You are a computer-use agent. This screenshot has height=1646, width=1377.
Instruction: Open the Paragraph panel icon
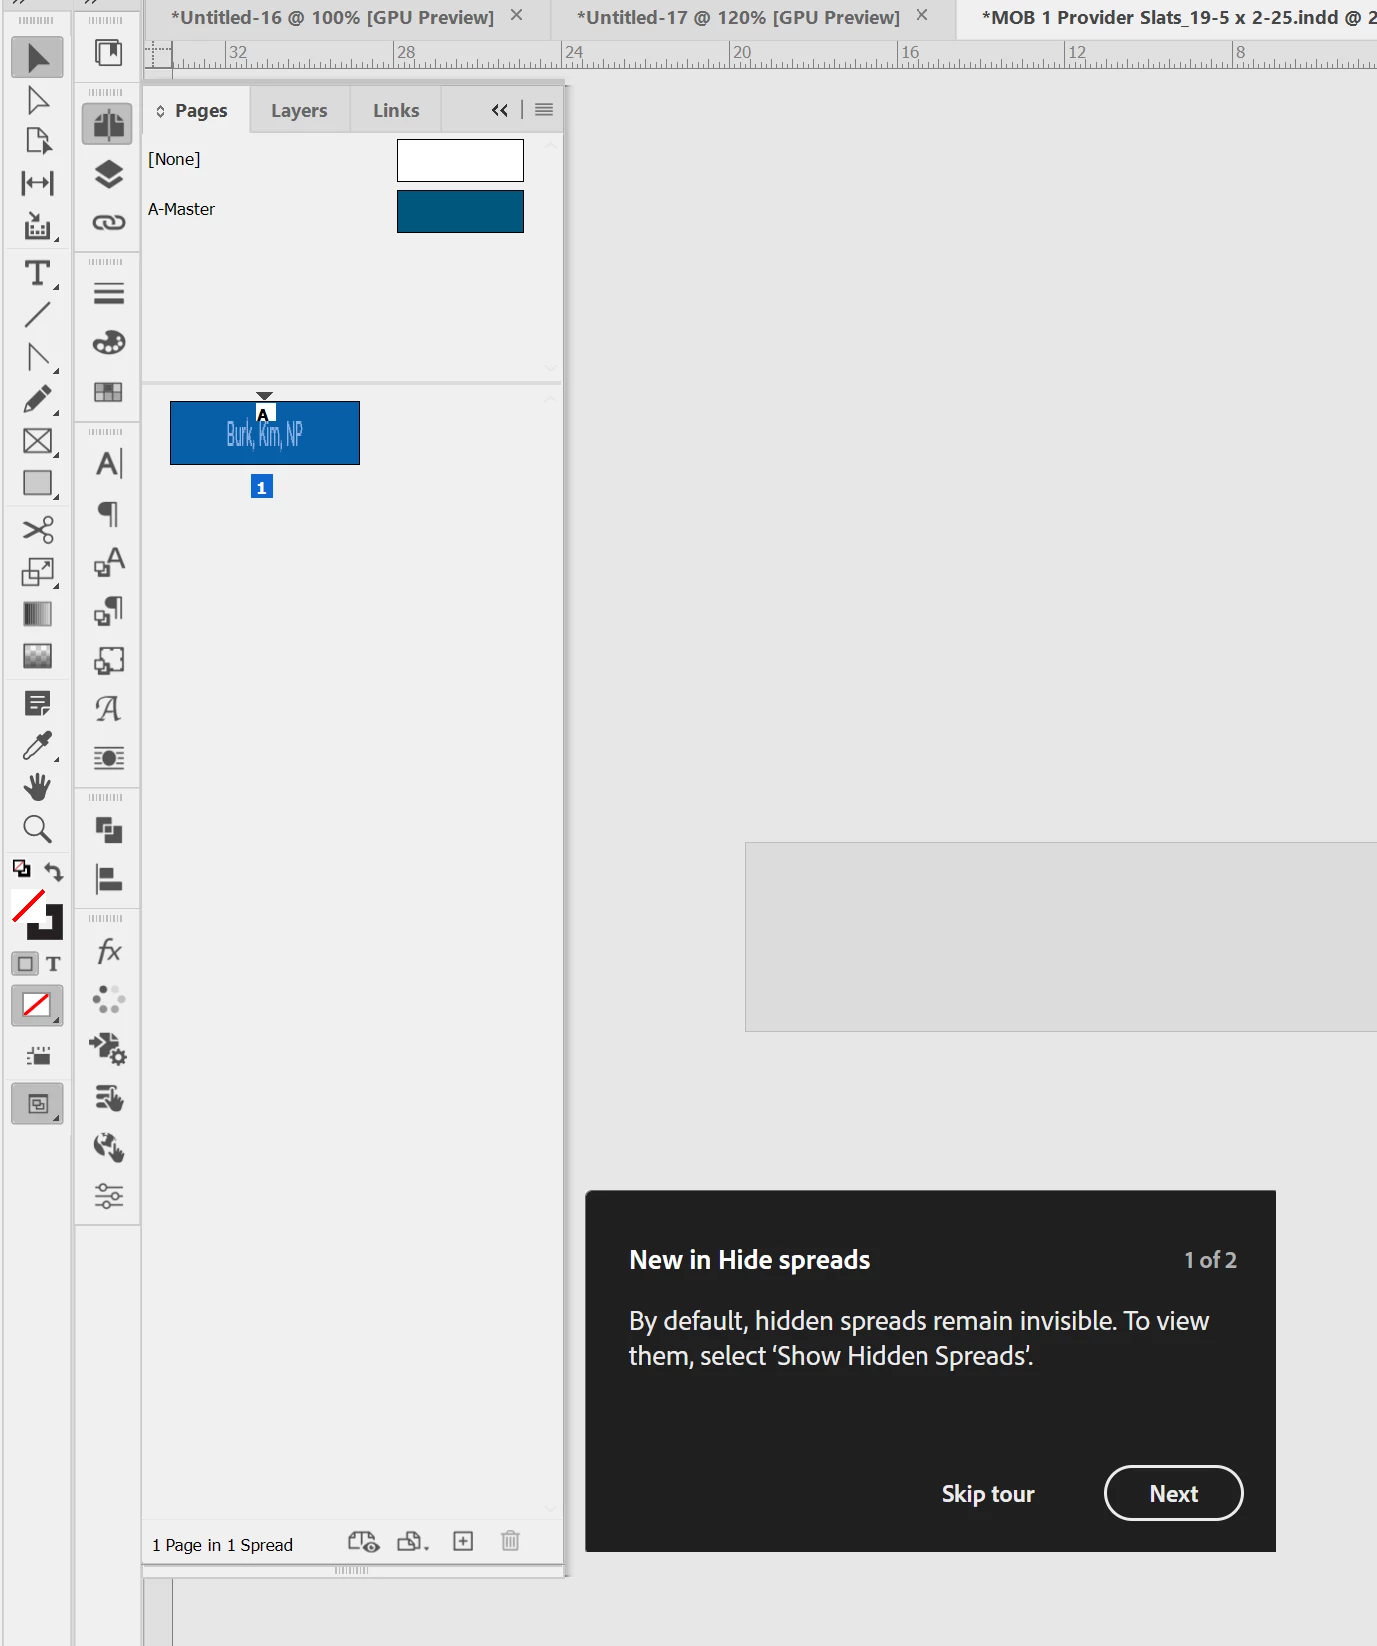pyautogui.click(x=108, y=513)
